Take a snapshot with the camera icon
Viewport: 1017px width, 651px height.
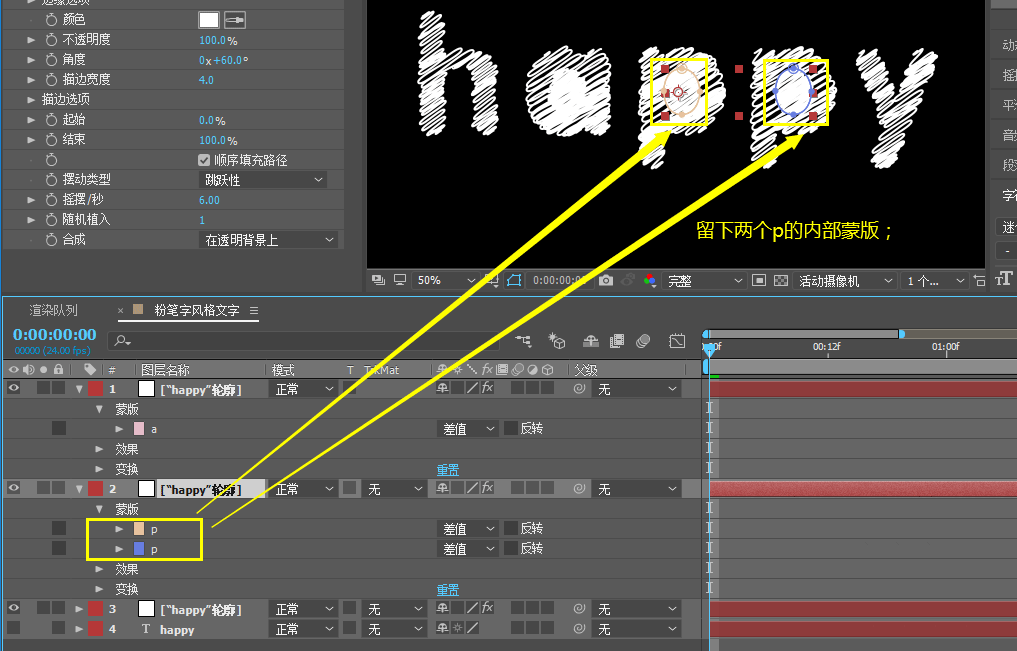click(608, 281)
